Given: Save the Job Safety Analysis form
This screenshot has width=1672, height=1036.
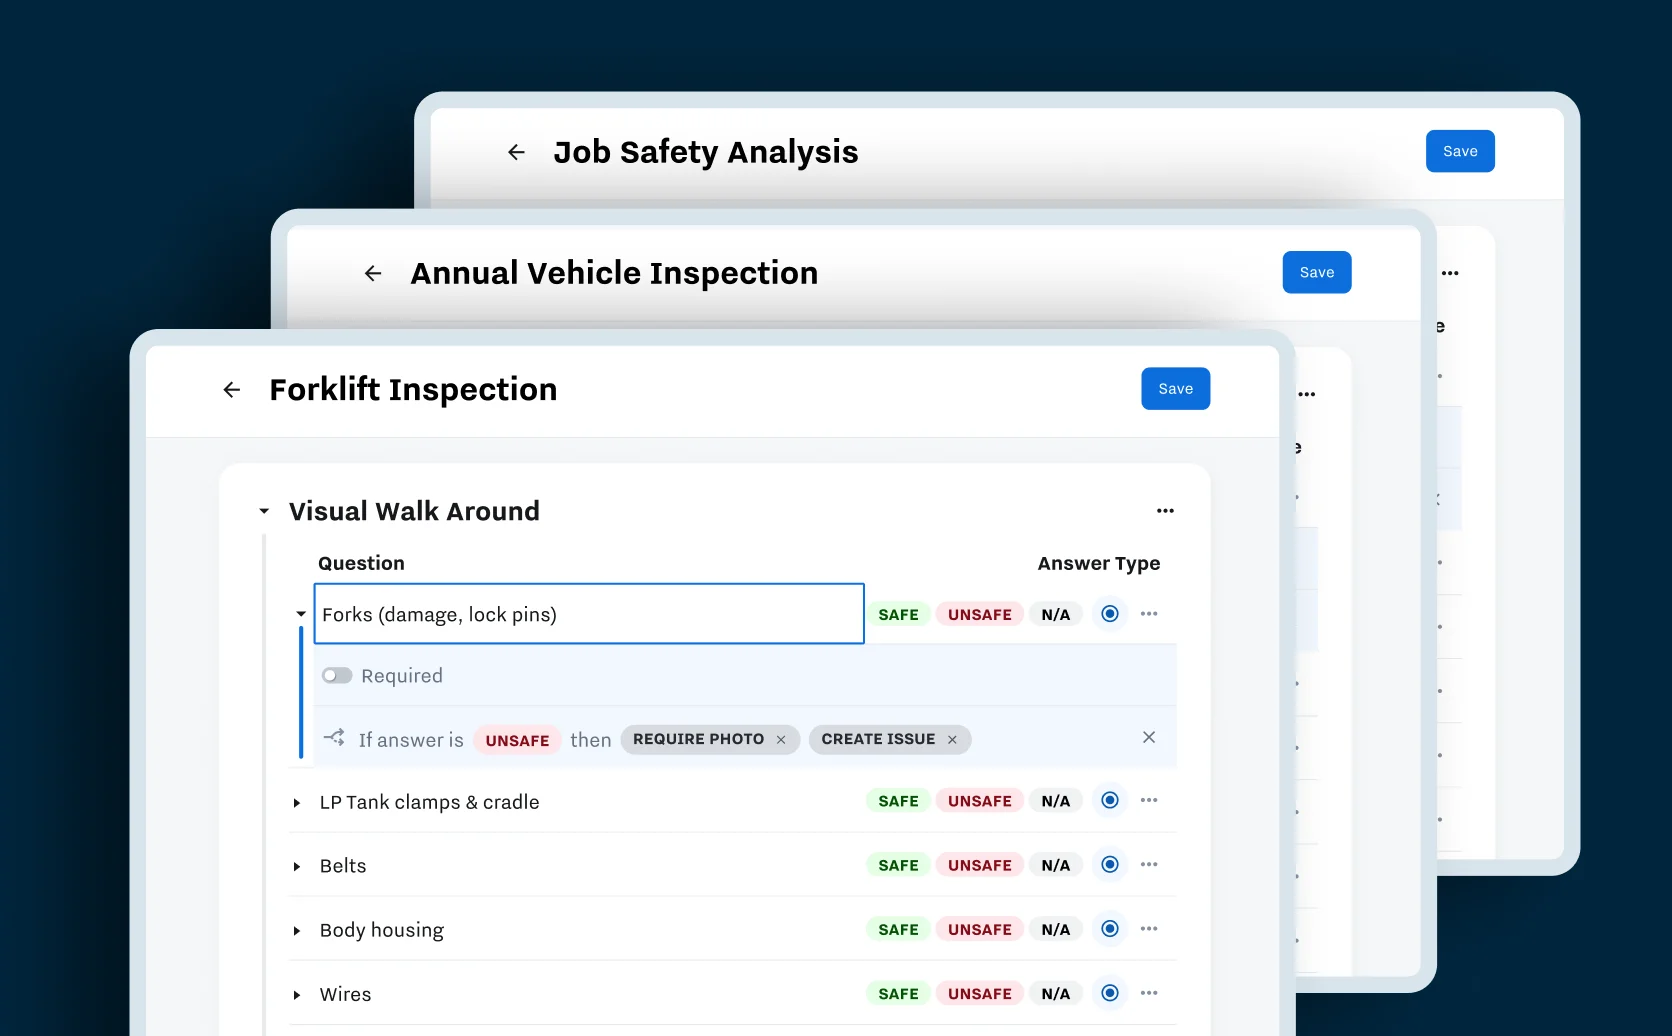Looking at the screenshot, I should [1460, 151].
